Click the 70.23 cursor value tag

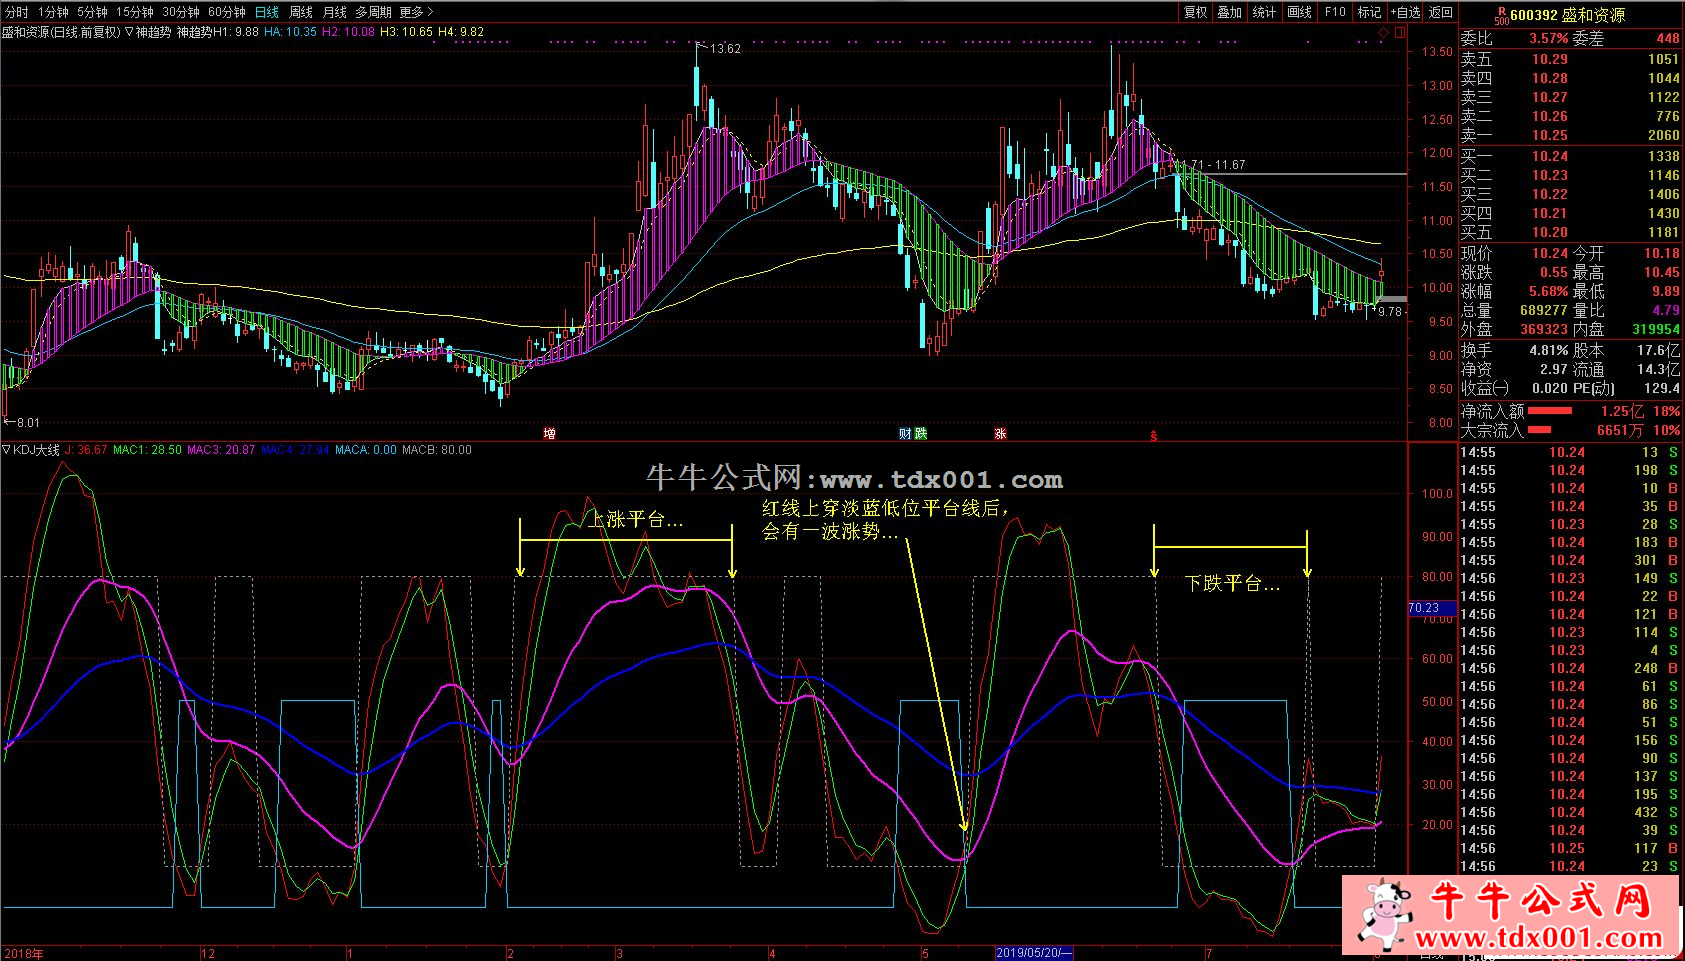click(1432, 608)
